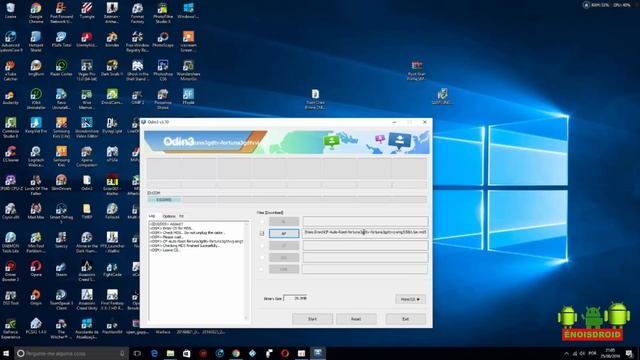Open the Odin3 desktop shortcut
Image resolution: width=640 pixels, height=360 pixels.
[x=87, y=182]
